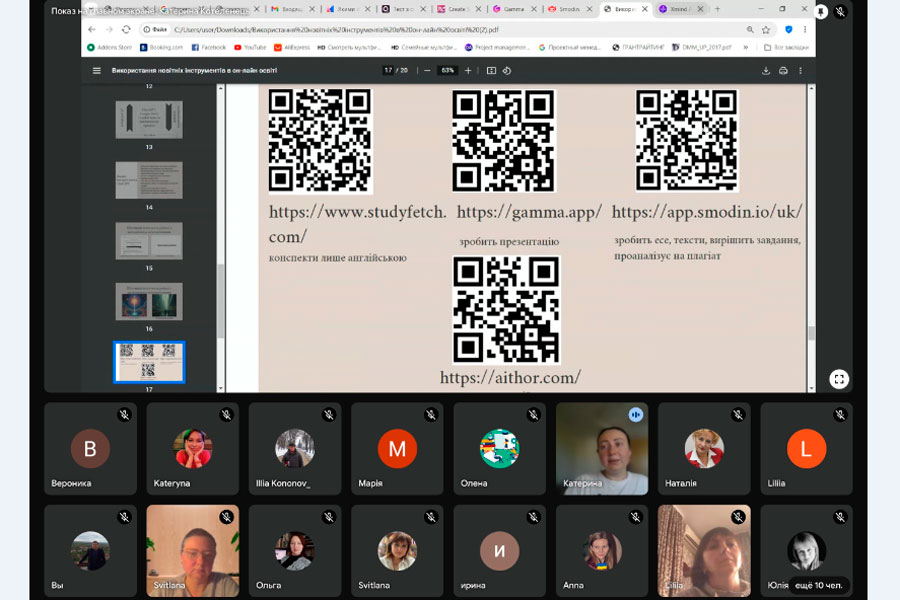900x600 pixels.
Task: Zoom out the PDF with minus button
Action: (427, 71)
